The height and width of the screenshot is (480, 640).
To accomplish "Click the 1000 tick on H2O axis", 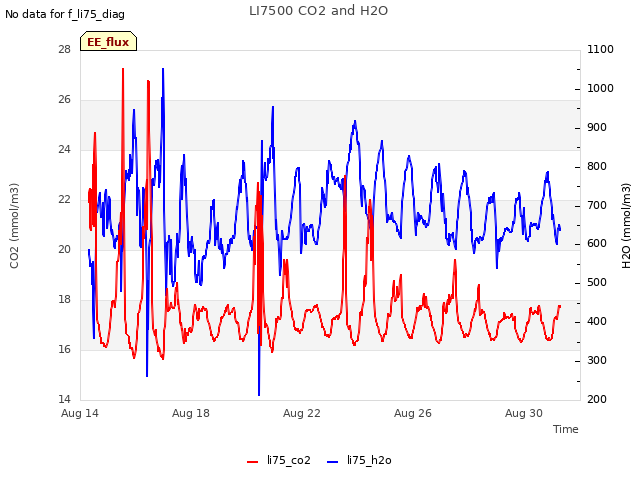I will (600, 89).
